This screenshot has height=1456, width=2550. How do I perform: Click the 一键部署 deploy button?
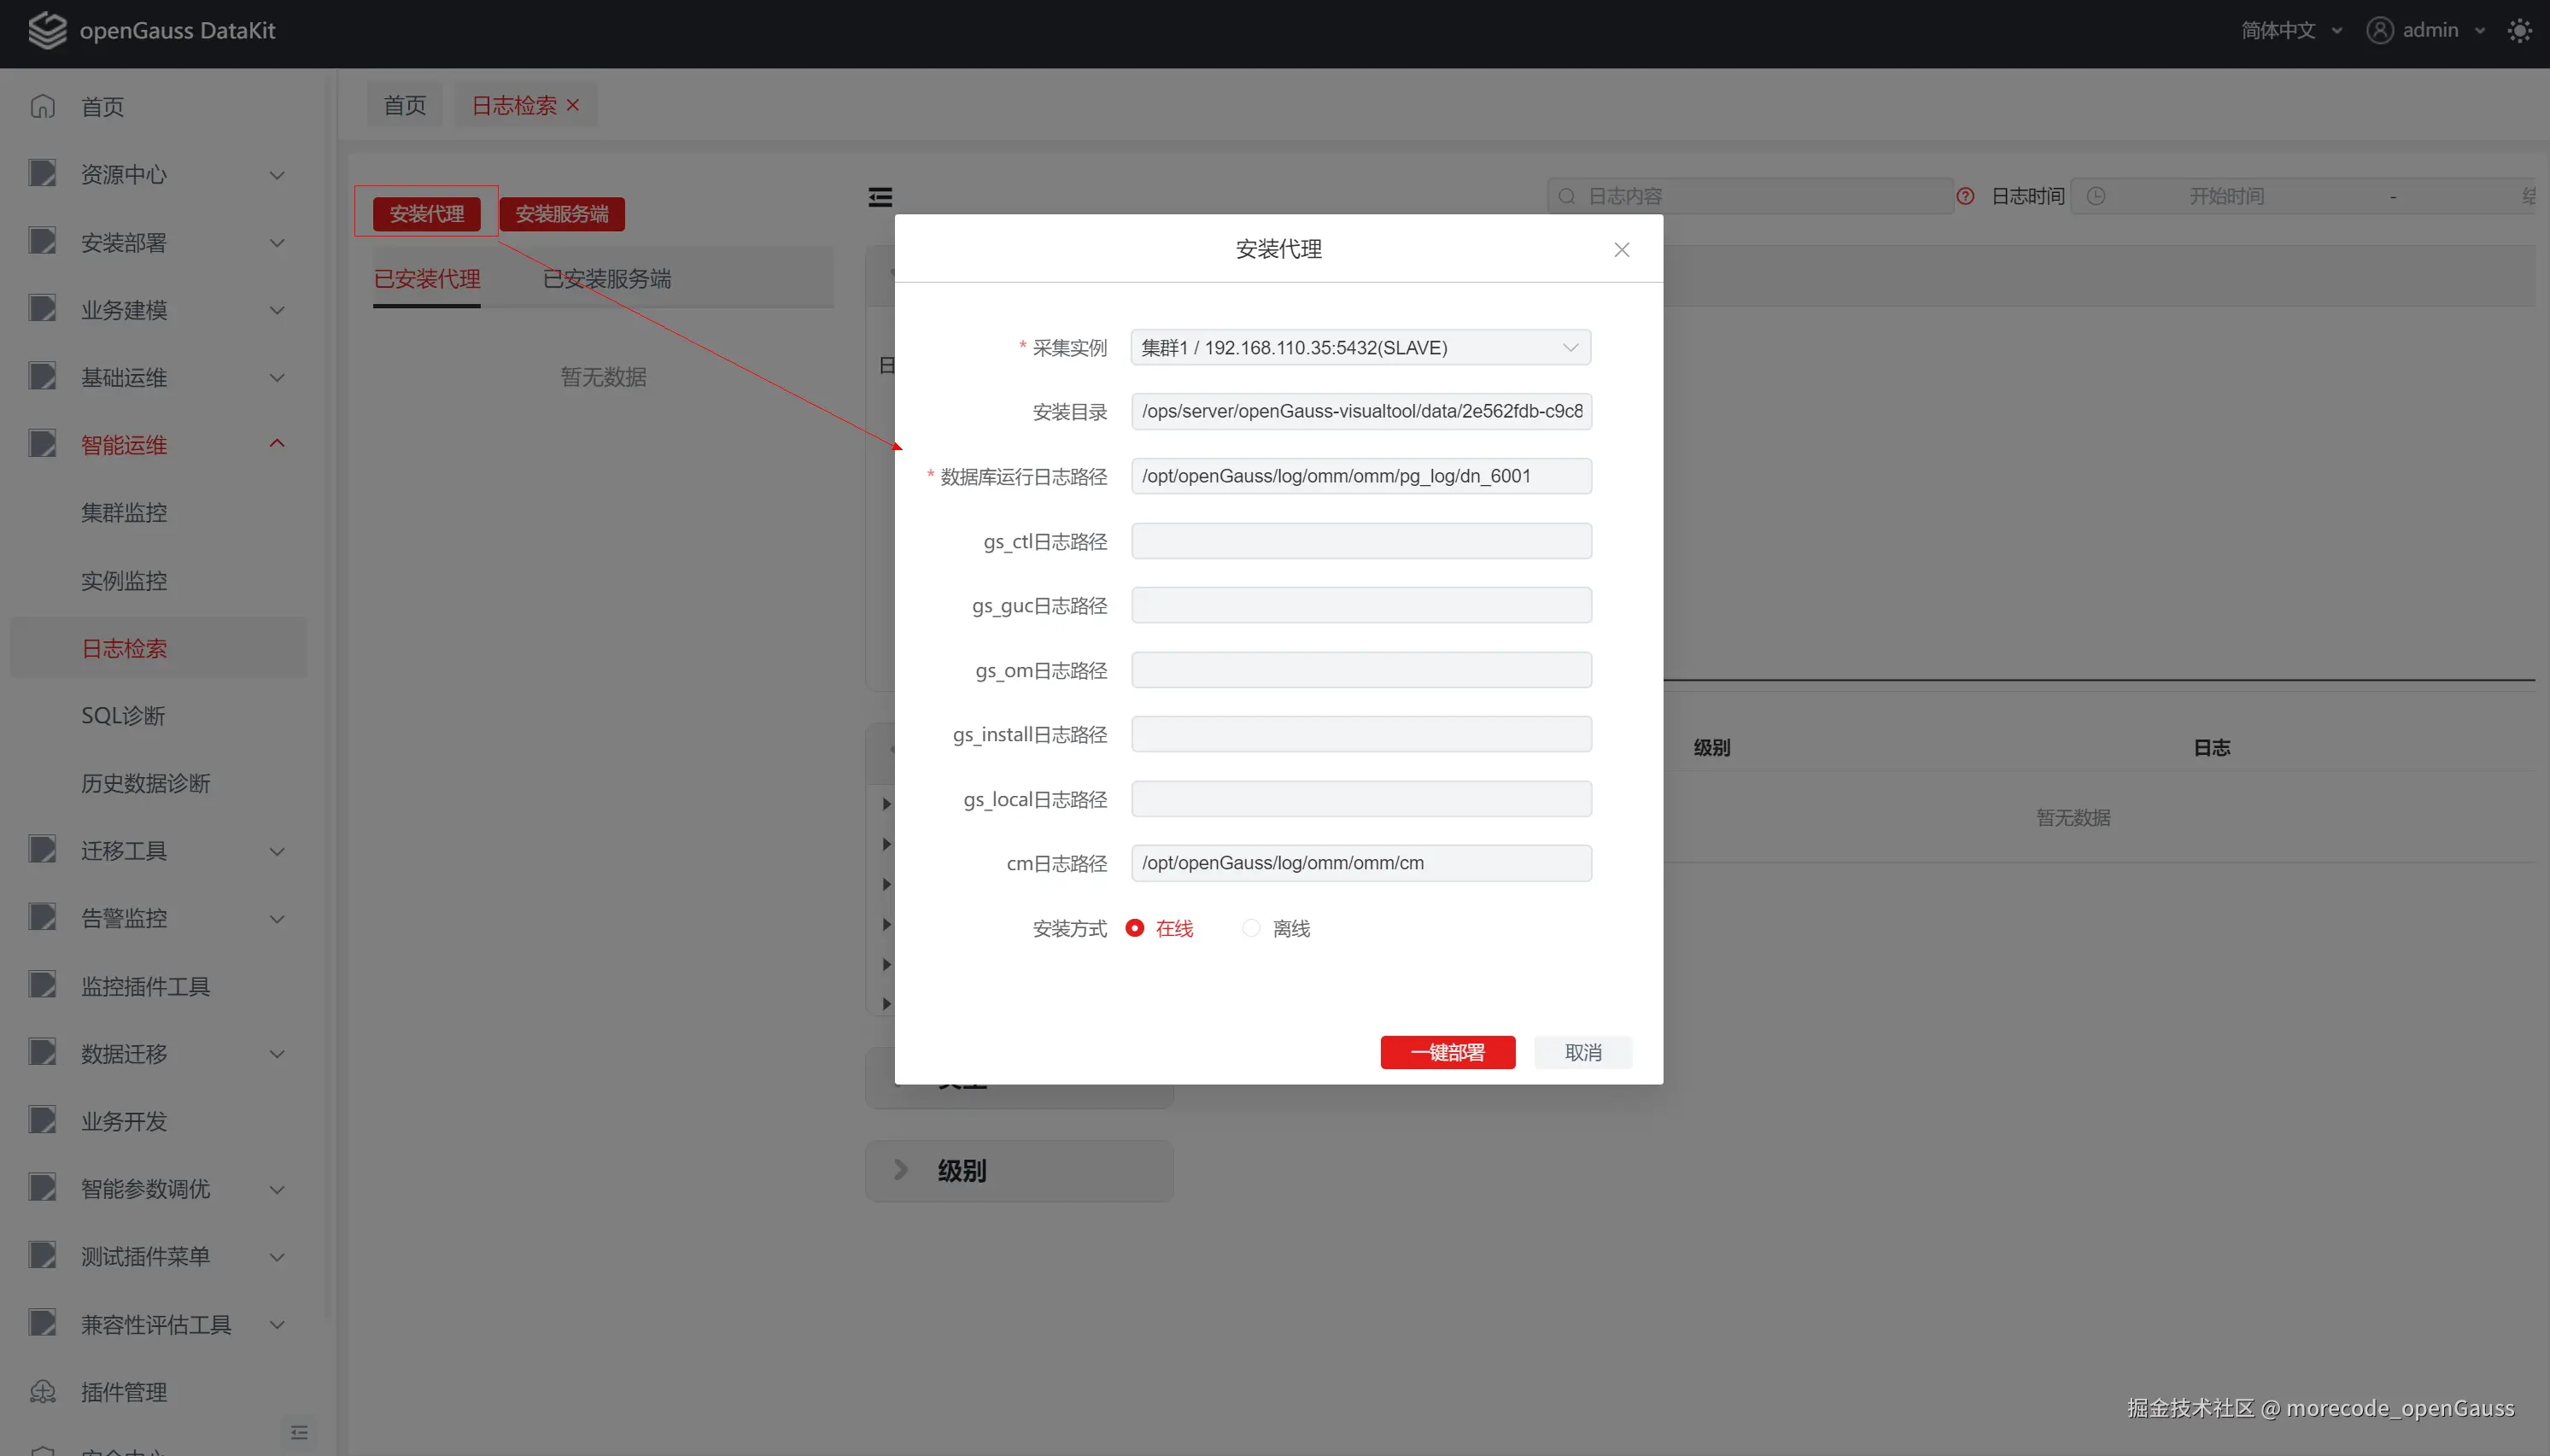1447,1052
